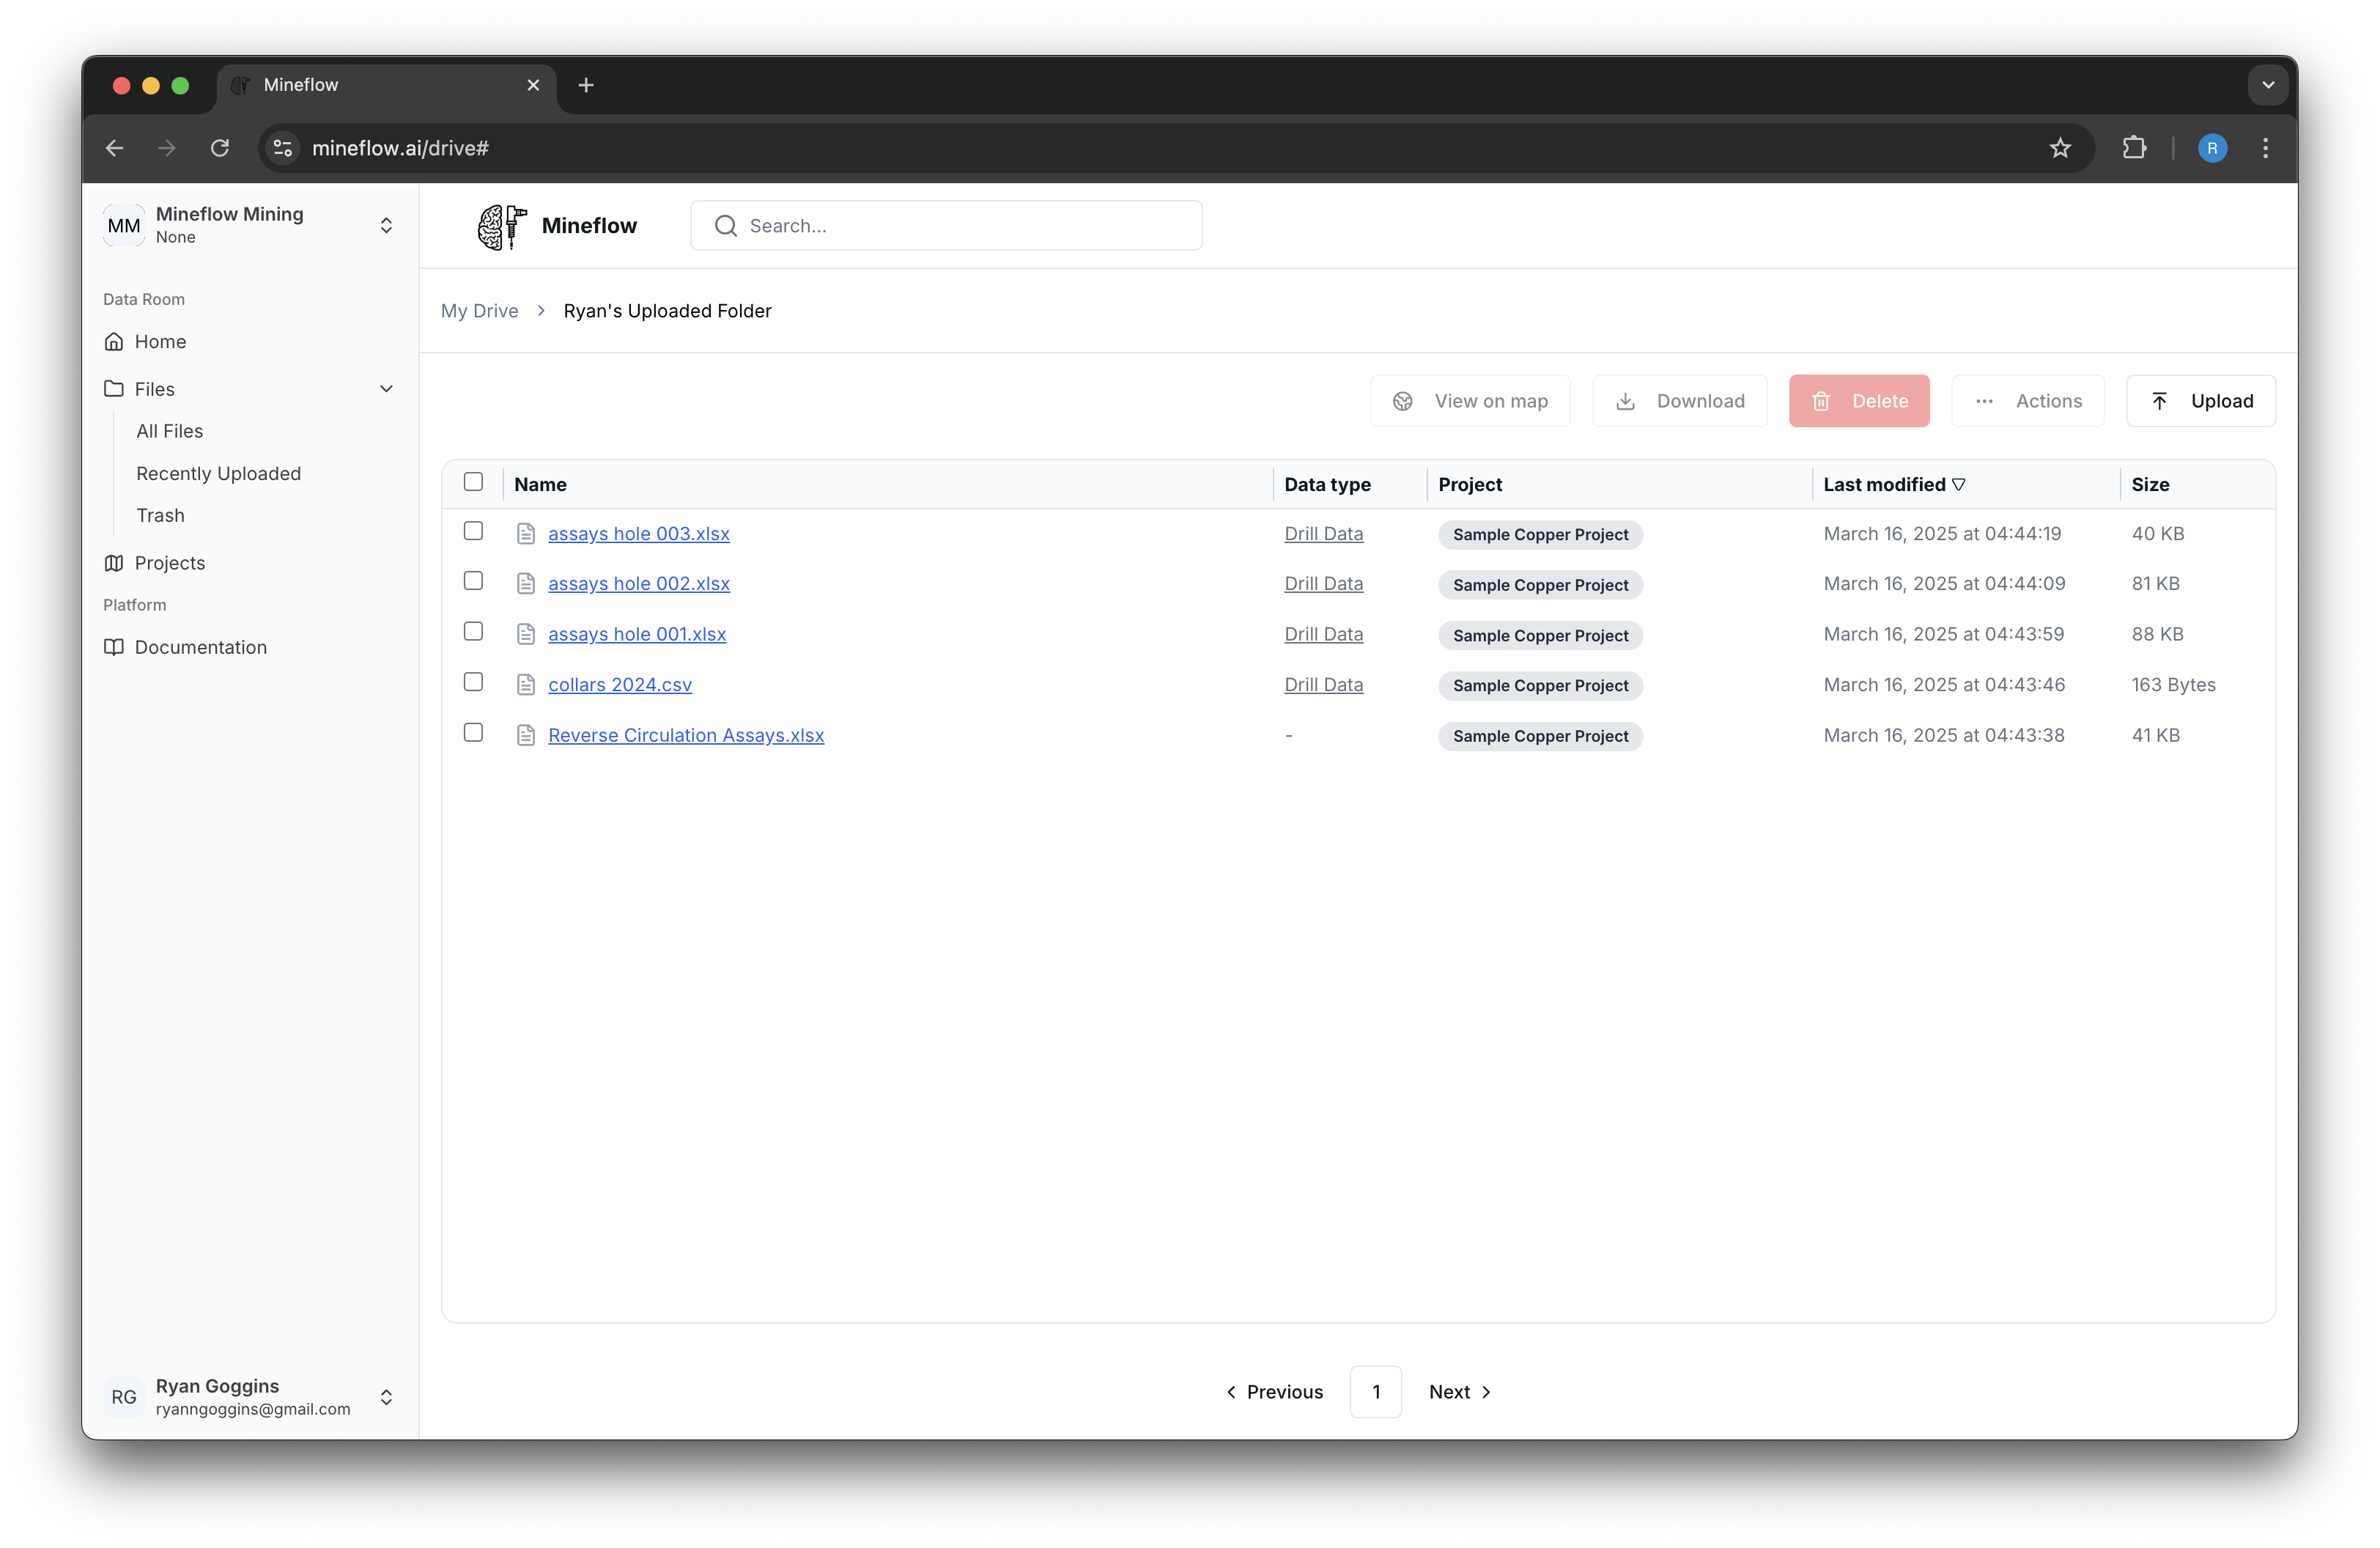
Task: Open All Files in sidebar
Action: pyautogui.click(x=169, y=431)
